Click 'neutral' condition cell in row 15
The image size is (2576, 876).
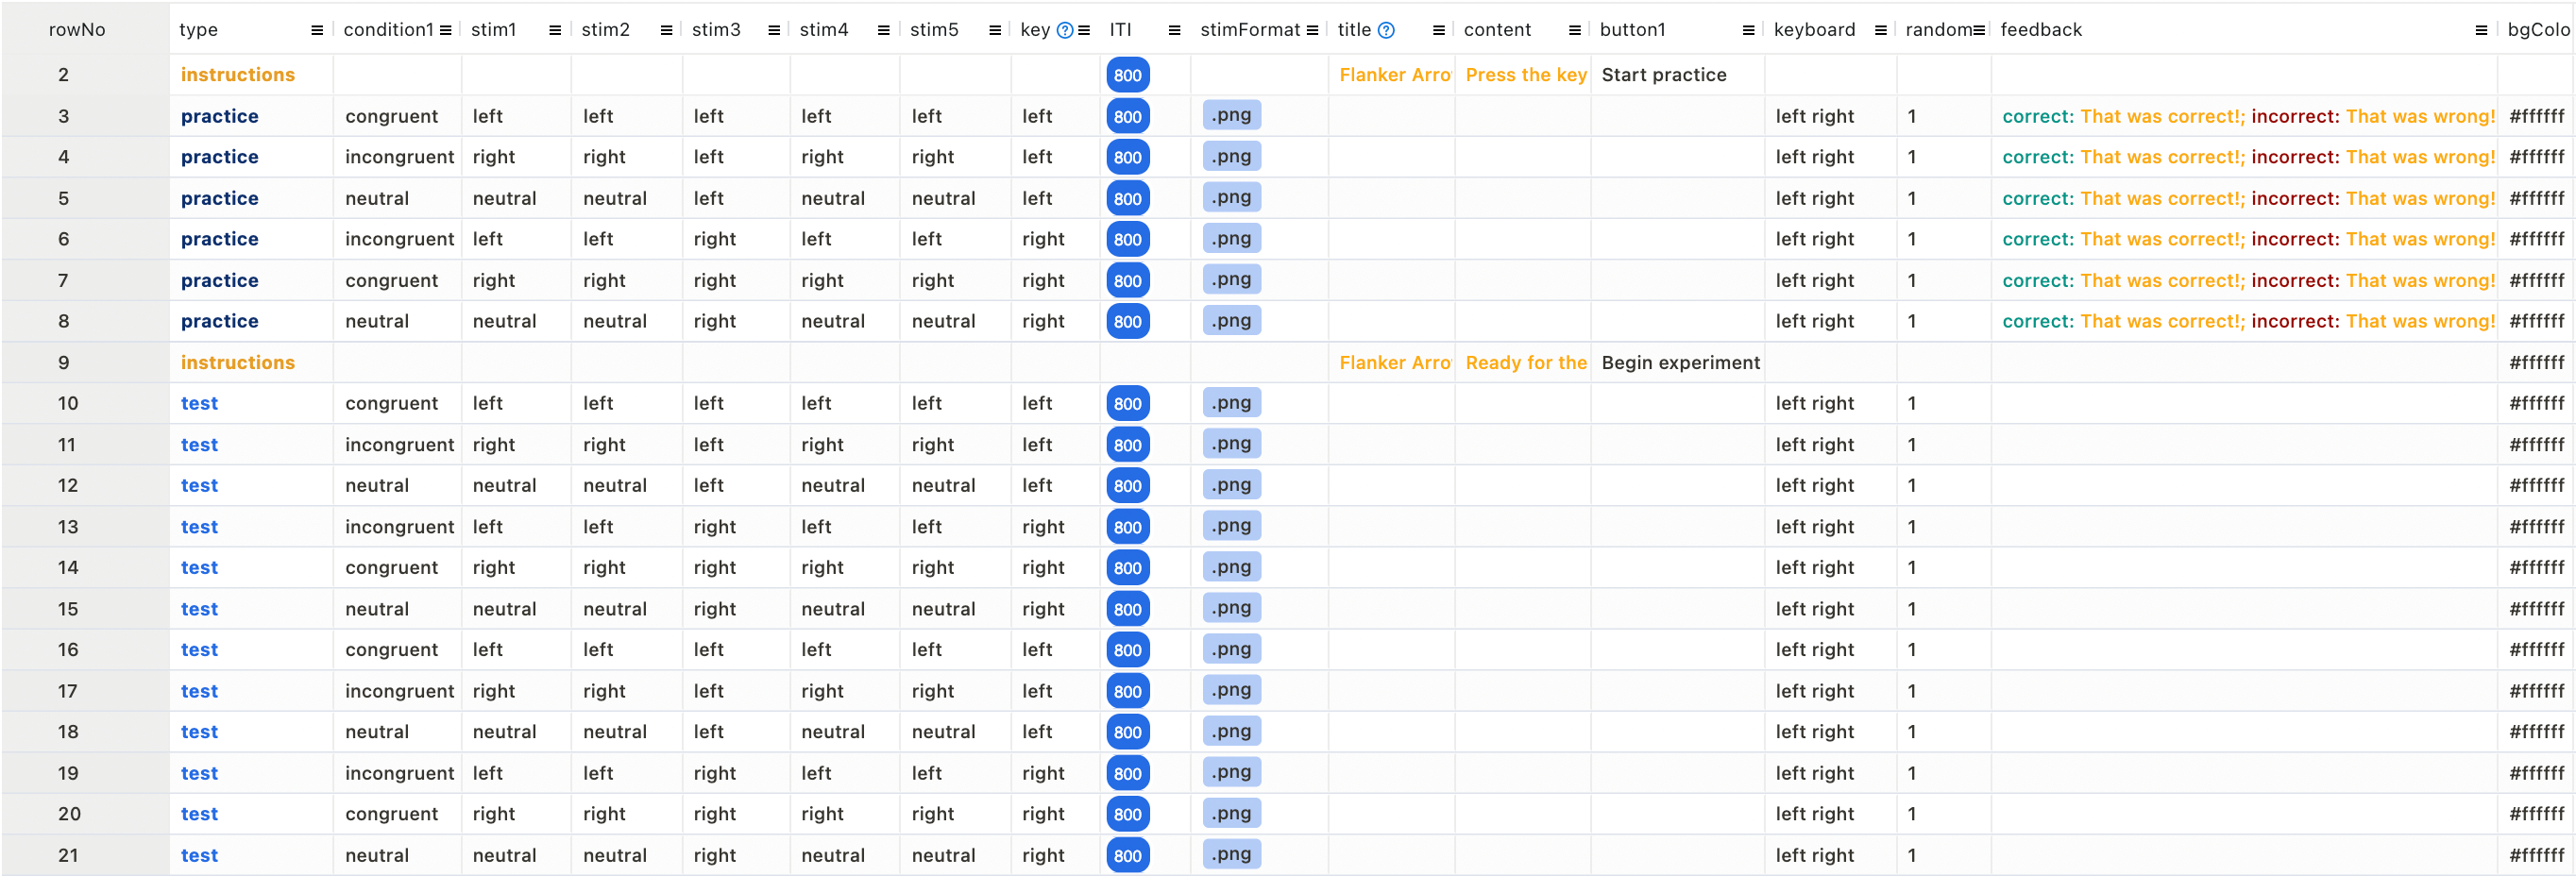[x=397, y=609]
